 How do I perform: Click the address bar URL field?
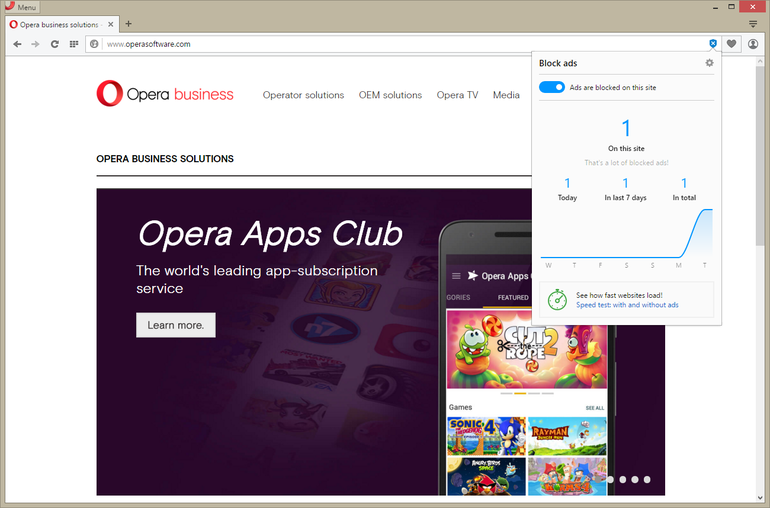(x=400, y=44)
